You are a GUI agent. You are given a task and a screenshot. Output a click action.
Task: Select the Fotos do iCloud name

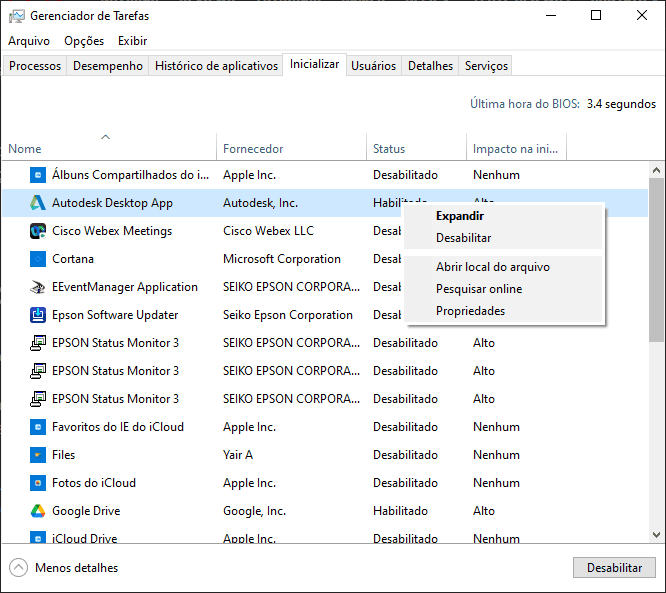[x=94, y=483]
